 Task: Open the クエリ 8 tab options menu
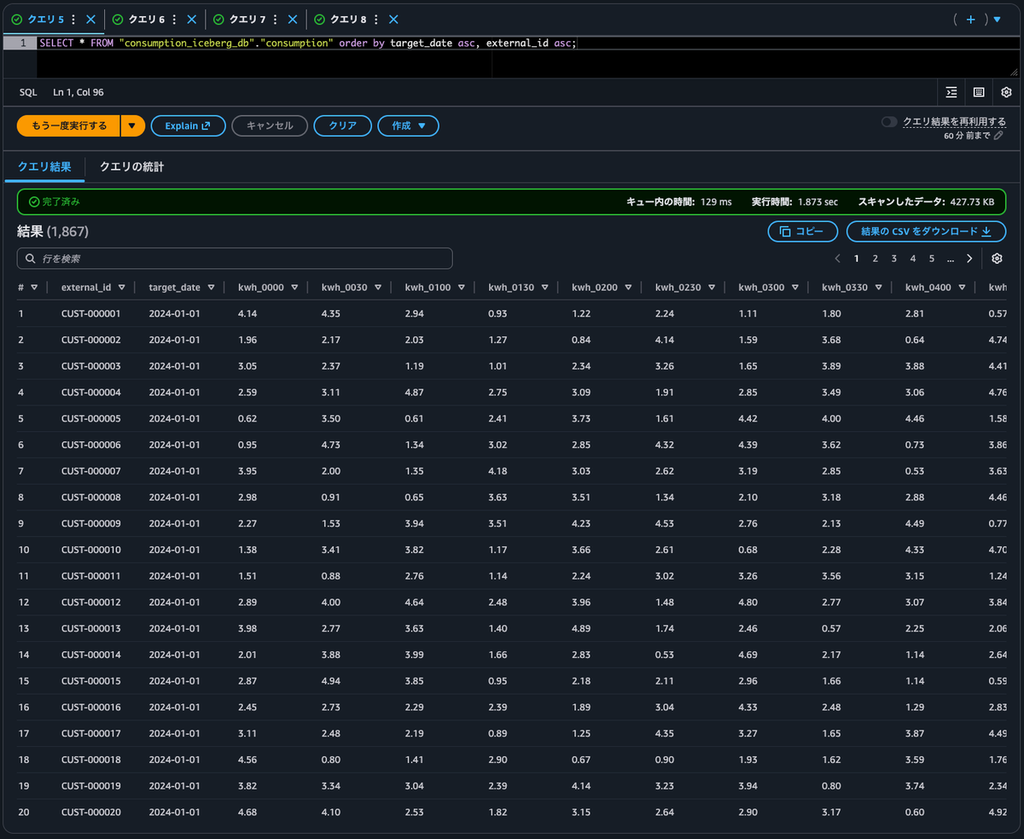click(376, 20)
